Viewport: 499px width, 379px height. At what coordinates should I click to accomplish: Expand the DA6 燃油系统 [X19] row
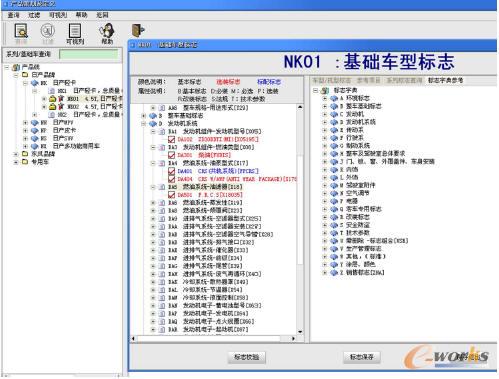point(153,203)
